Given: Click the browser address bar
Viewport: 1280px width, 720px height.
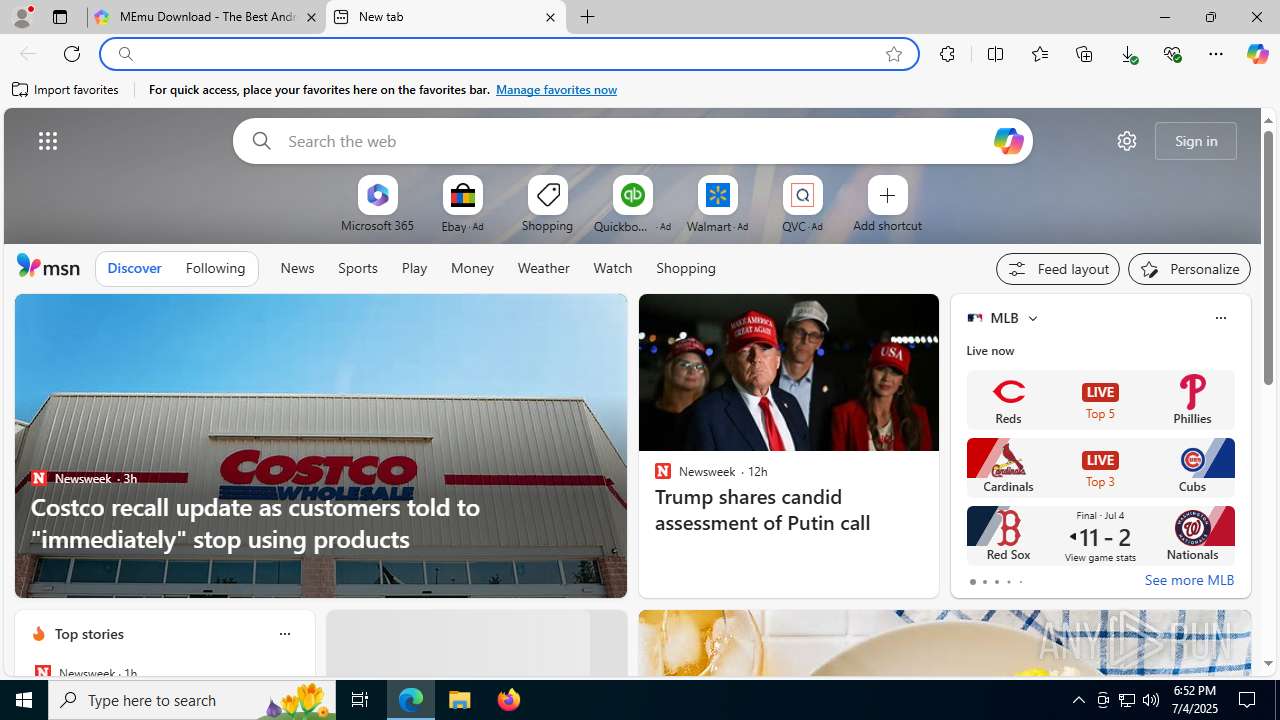Looking at the screenshot, I should coord(510,54).
